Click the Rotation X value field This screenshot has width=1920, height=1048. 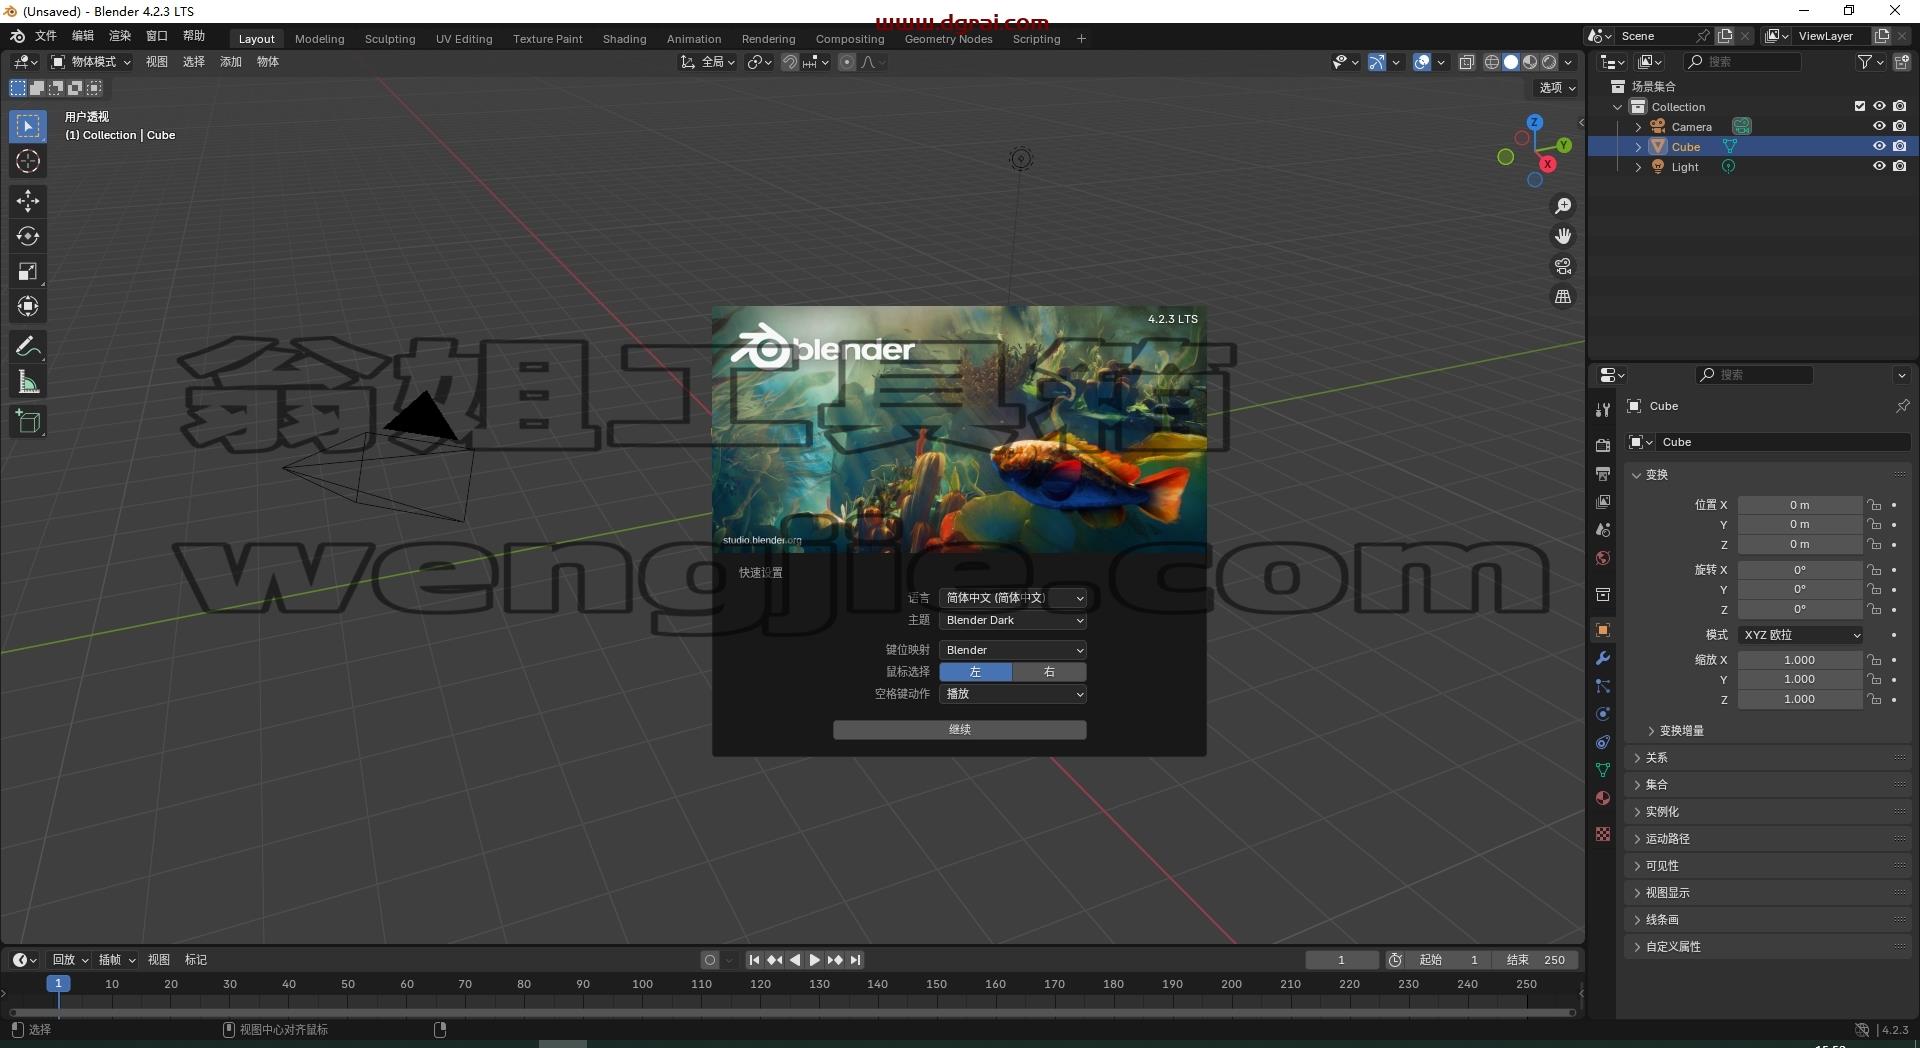coord(1800,570)
